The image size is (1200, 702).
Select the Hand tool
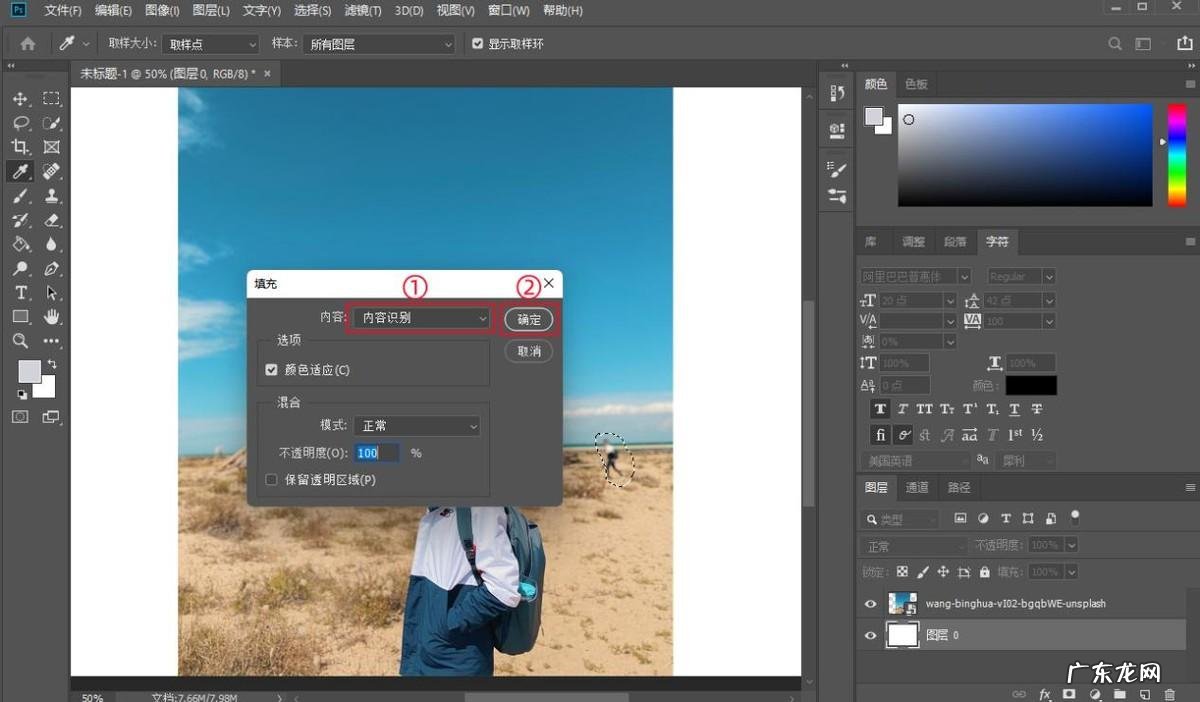pyautogui.click(x=52, y=317)
